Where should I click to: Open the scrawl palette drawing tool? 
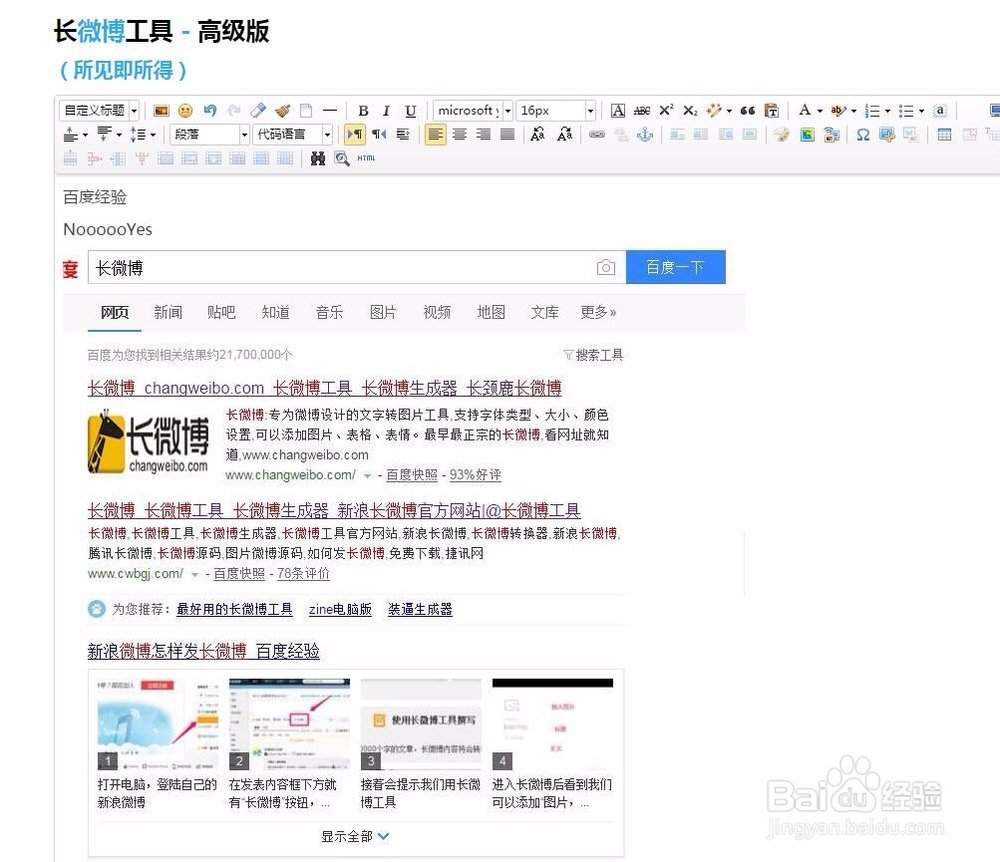coord(781,134)
